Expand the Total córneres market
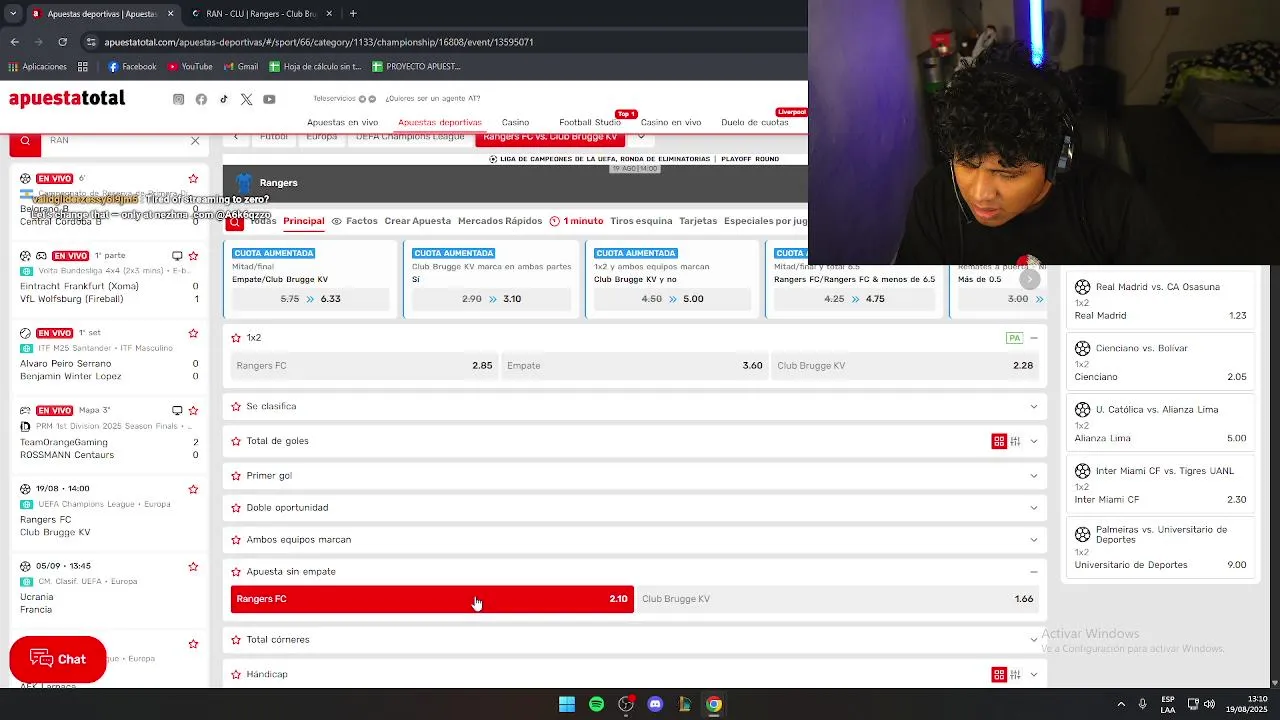This screenshot has height=720, width=1280. tap(1034, 640)
